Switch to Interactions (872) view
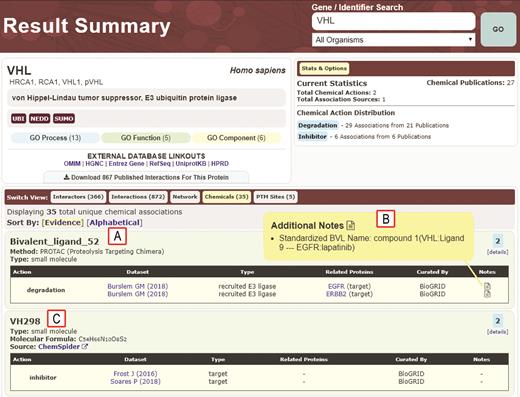 pos(138,197)
